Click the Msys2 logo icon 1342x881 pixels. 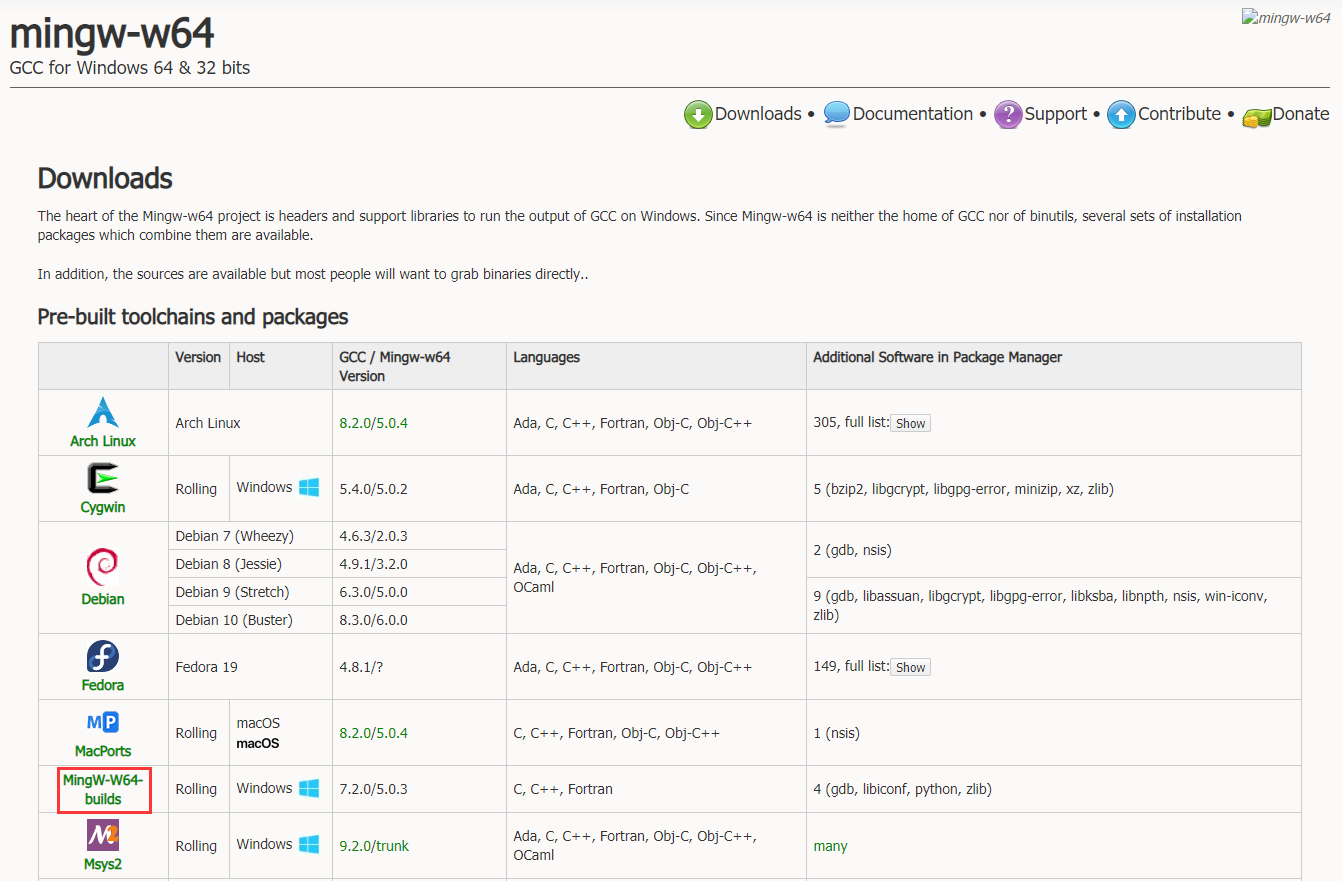[103, 835]
